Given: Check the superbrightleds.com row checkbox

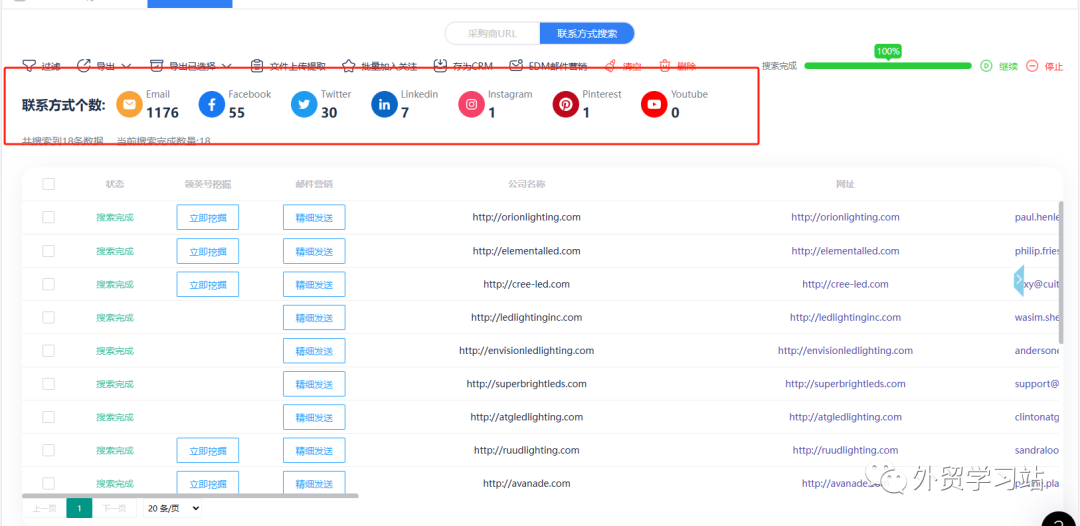Looking at the screenshot, I should click(48, 383).
